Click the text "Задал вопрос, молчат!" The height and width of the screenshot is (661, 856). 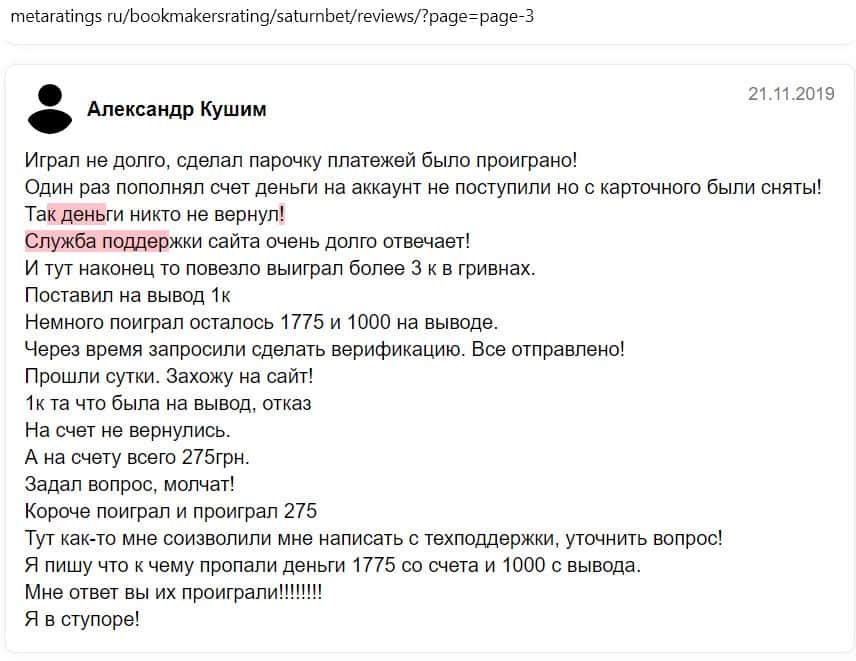129,485
